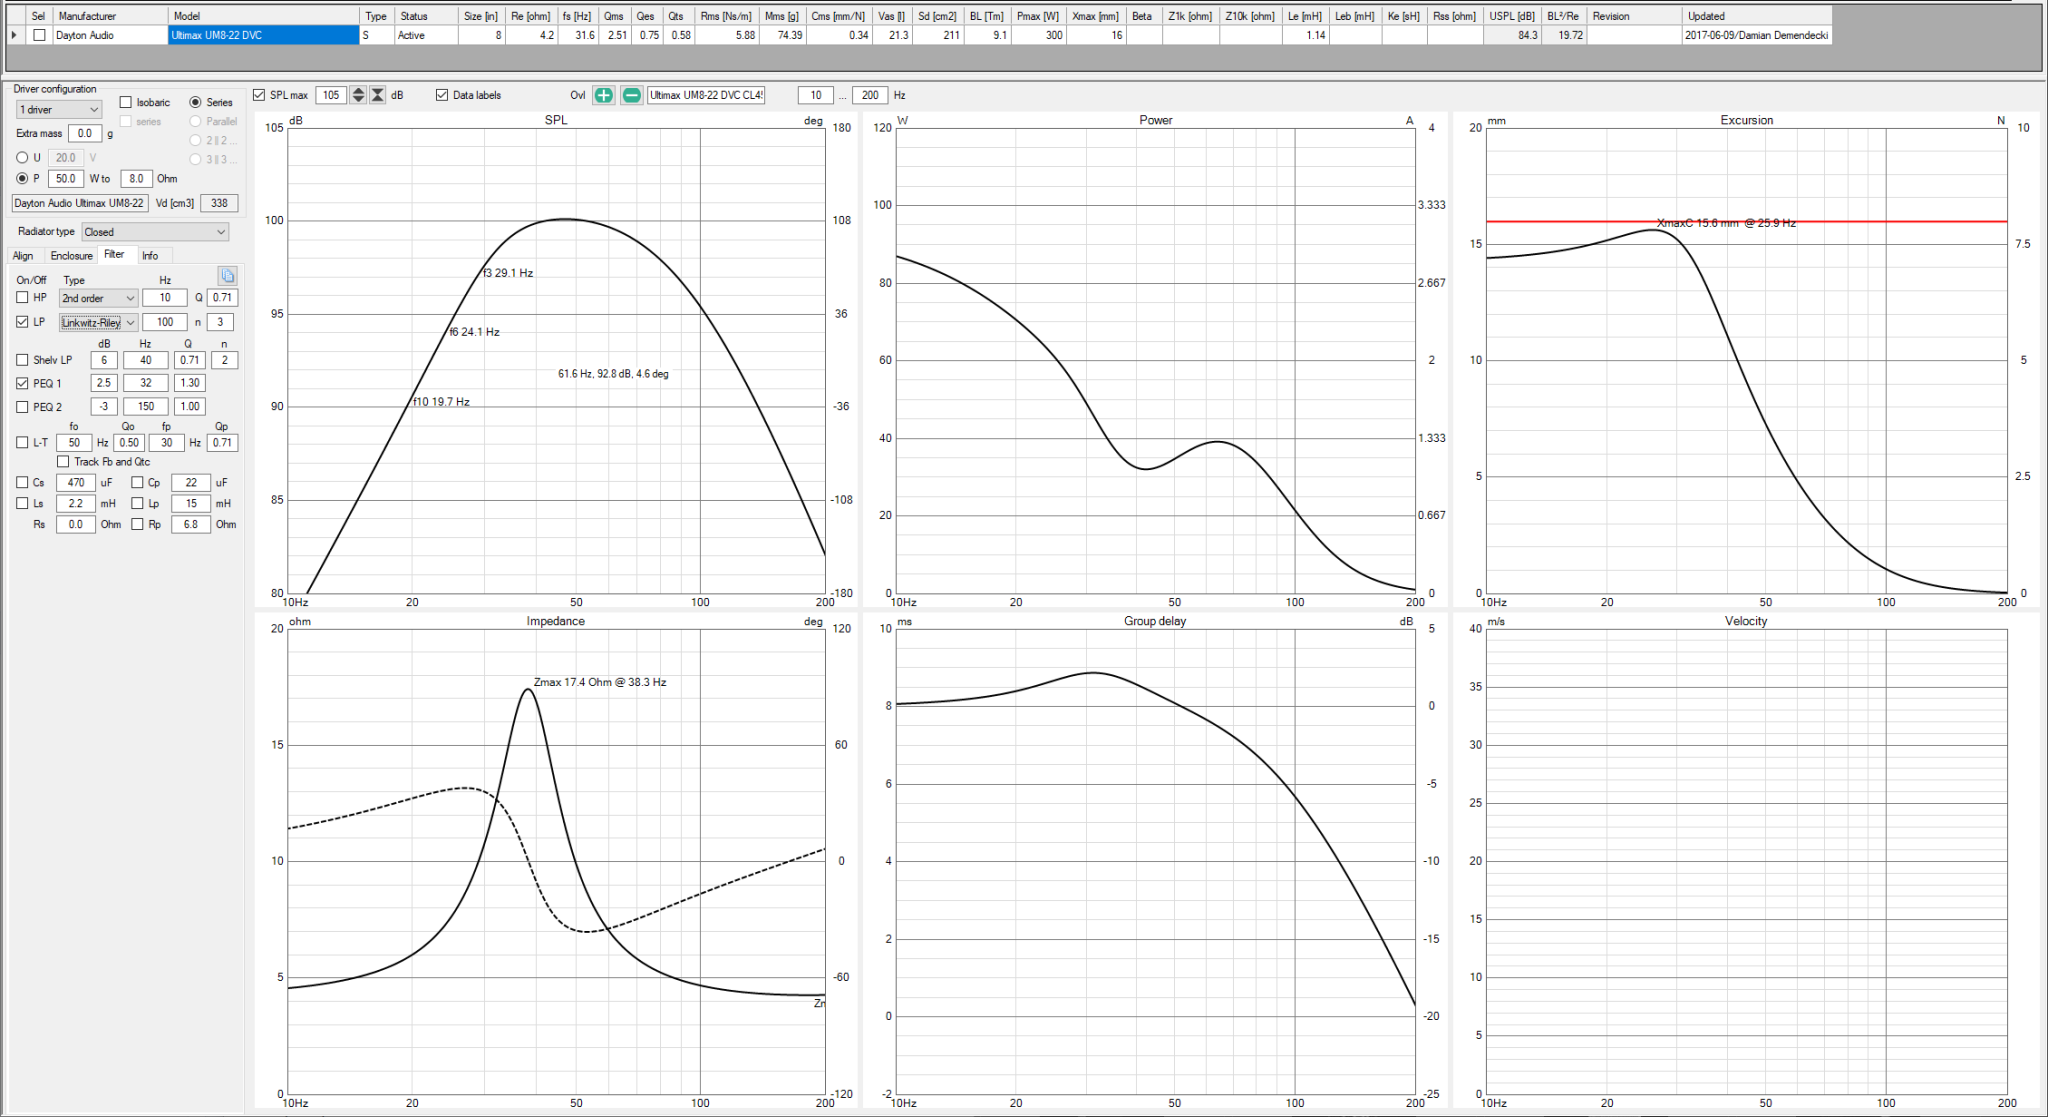Select P power radio button
Image resolution: width=2048 pixels, height=1117 pixels.
[22, 178]
